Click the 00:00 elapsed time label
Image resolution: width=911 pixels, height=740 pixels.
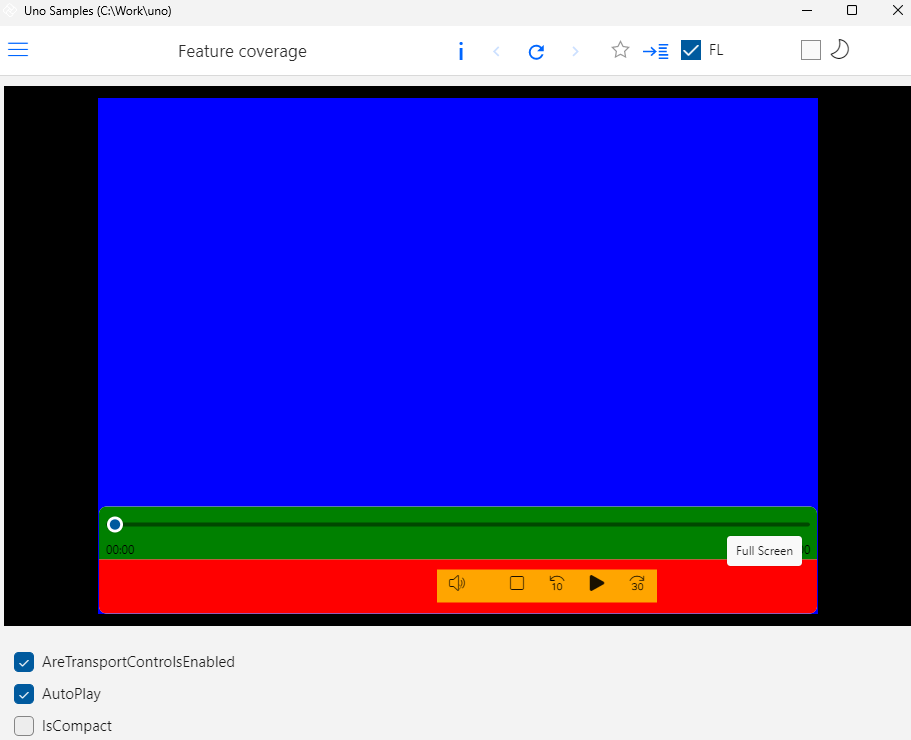coord(120,549)
